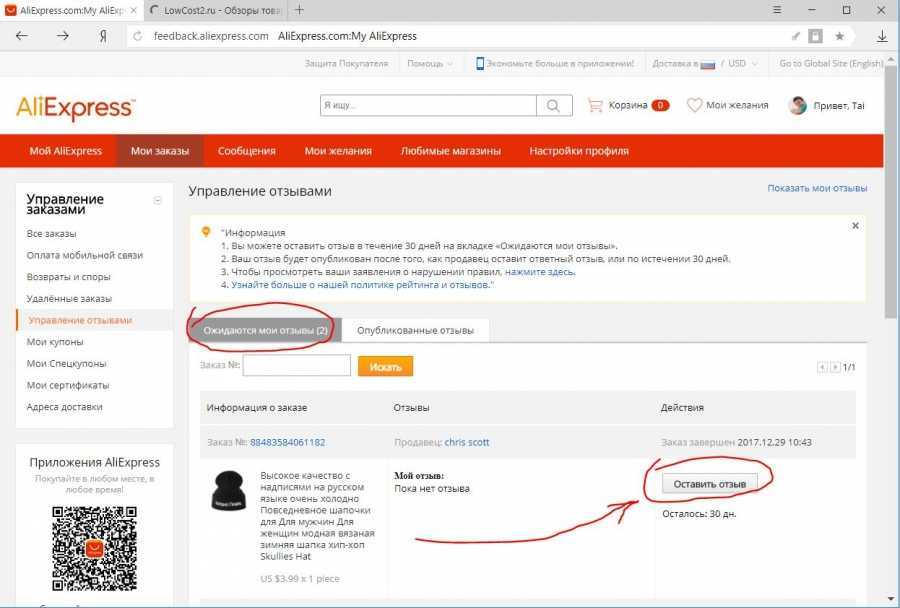Viewport: 900px width, 608px height.
Task: Open Мои желания in the red menu
Action: point(338,151)
